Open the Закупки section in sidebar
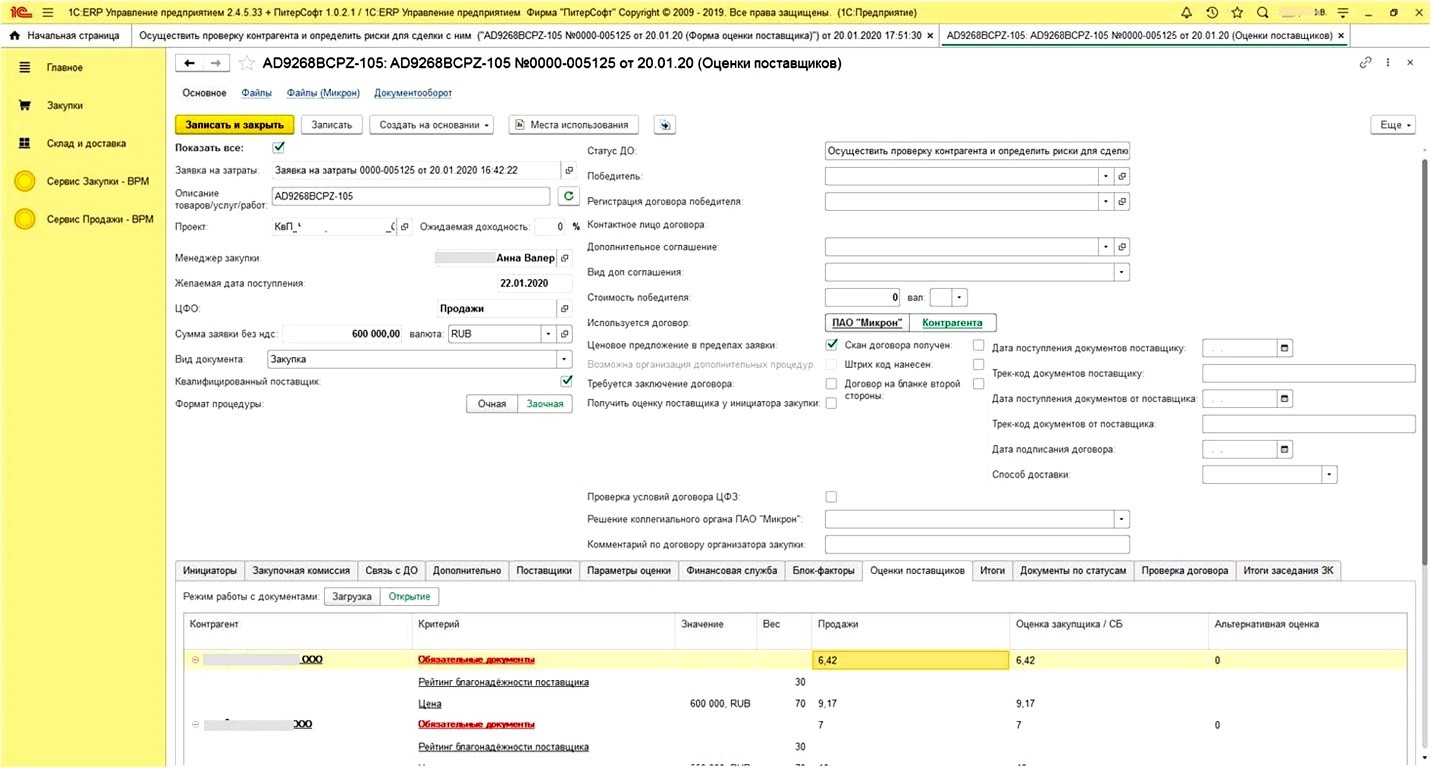The width and height of the screenshot is (1431, 768). [x=64, y=105]
